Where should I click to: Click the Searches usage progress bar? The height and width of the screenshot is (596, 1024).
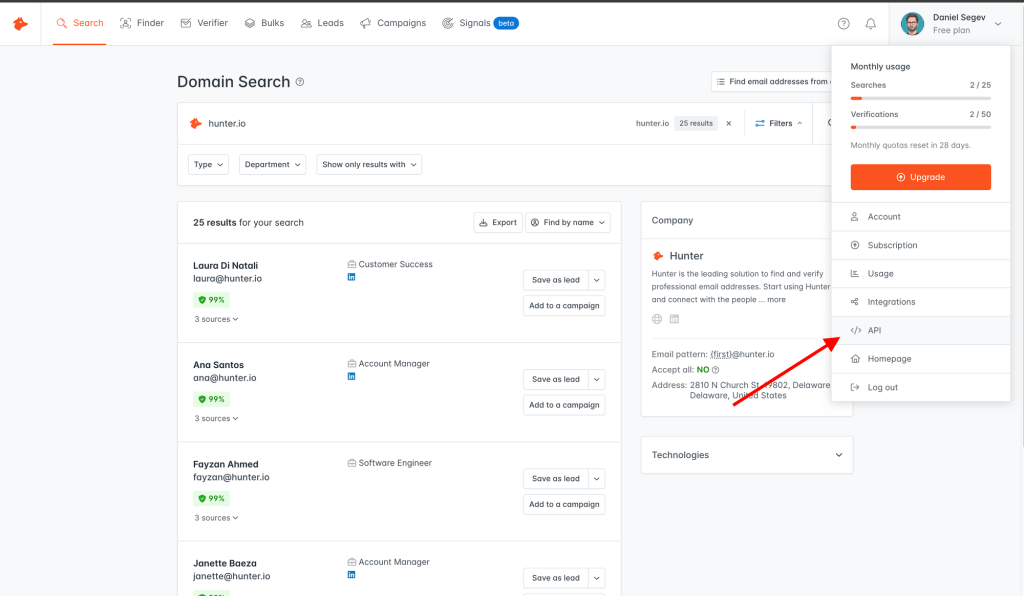[x=920, y=98]
